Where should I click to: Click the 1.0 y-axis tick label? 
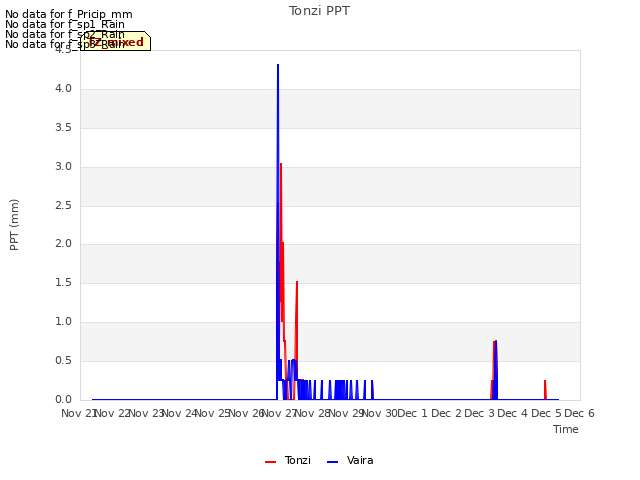[63, 322]
